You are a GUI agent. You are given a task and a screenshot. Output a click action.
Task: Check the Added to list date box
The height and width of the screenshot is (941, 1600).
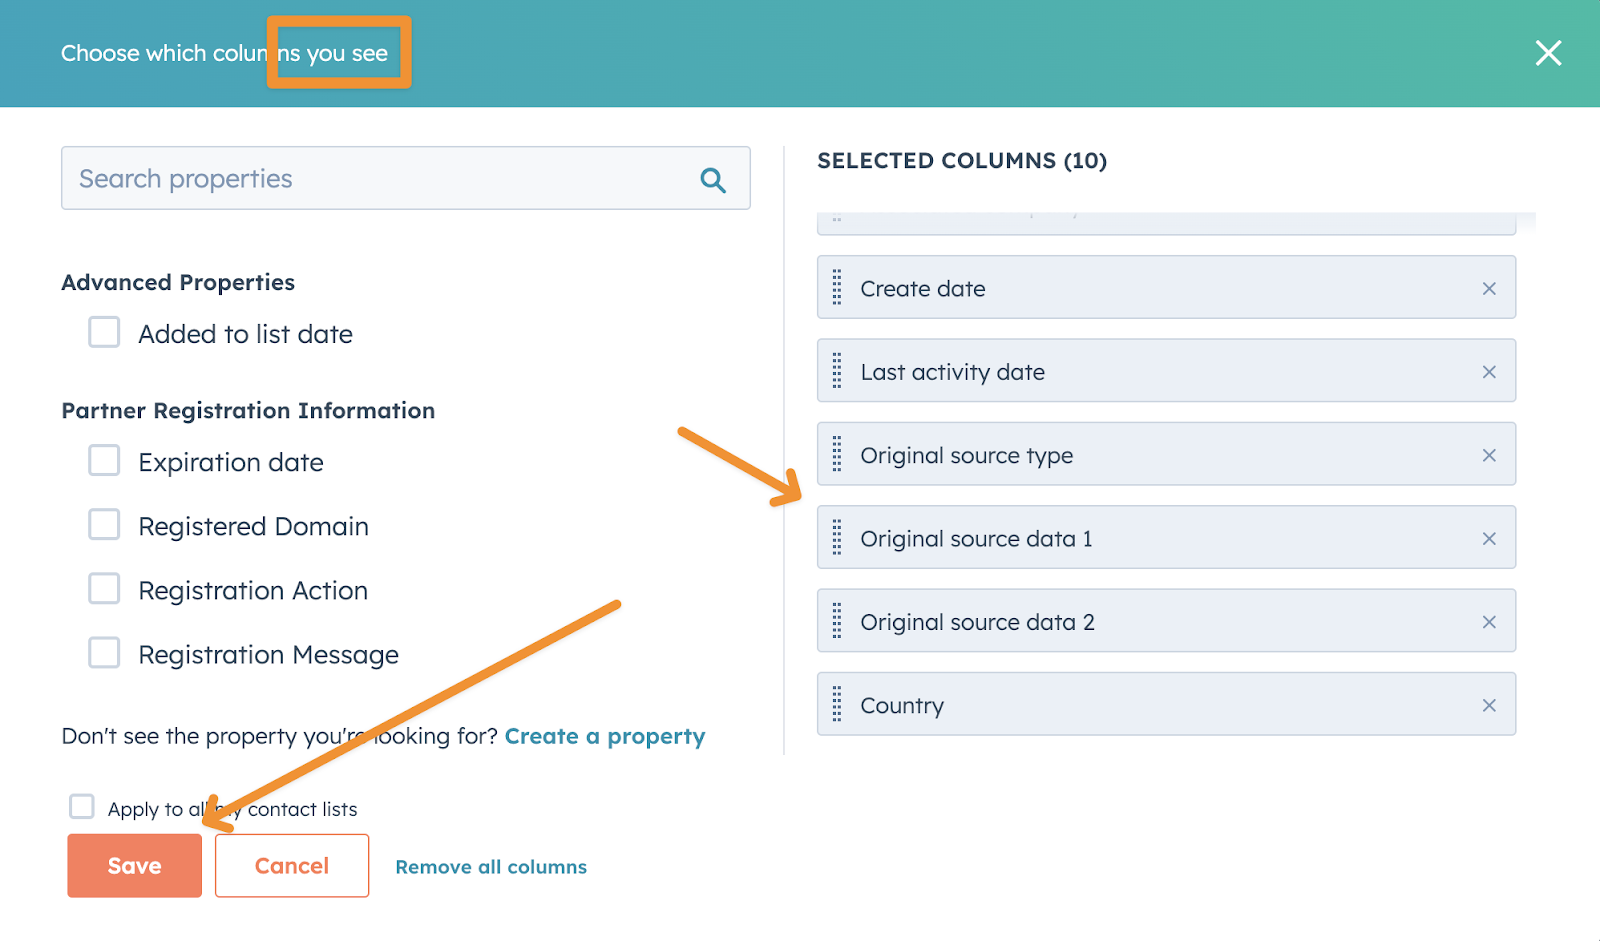[x=104, y=333]
